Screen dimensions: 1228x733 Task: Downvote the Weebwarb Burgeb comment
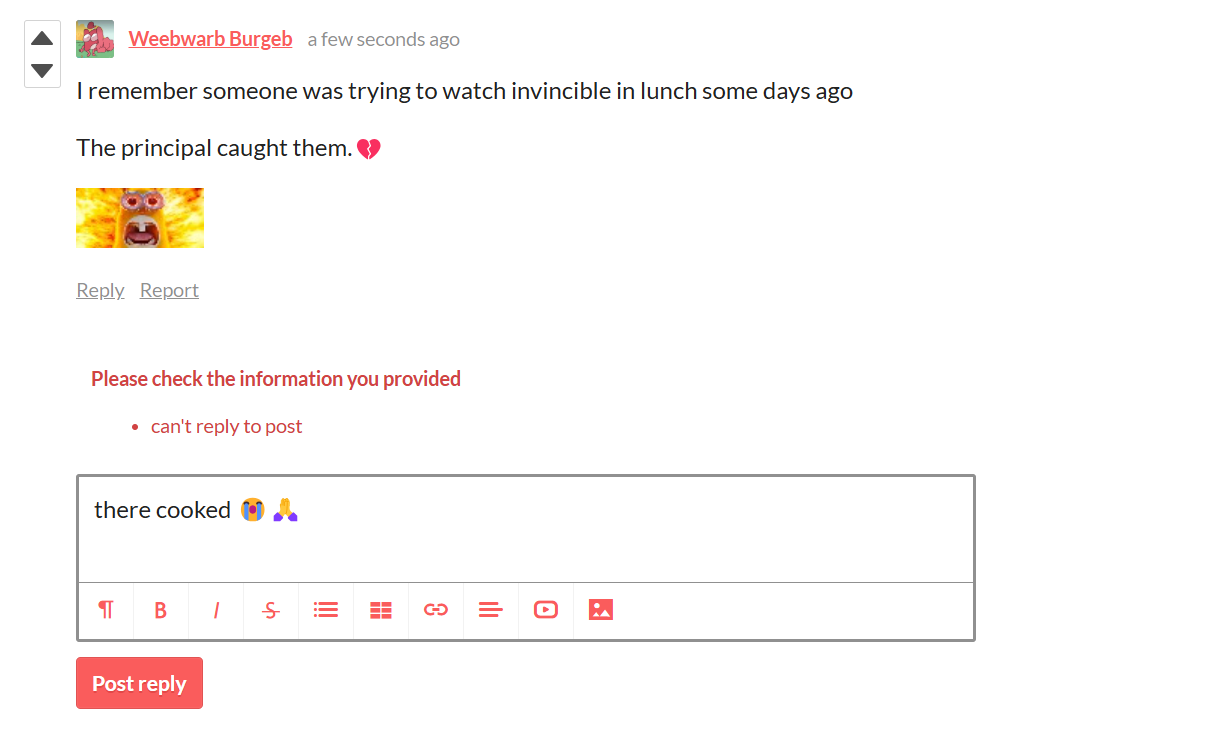click(x=42, y=70)
